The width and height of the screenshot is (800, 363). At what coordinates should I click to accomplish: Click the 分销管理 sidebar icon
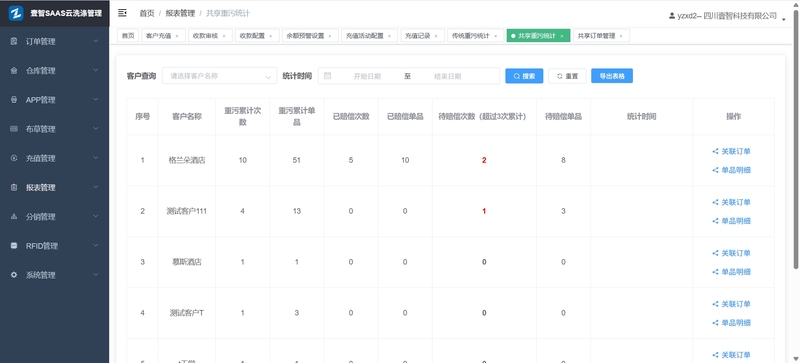(14, 216)
